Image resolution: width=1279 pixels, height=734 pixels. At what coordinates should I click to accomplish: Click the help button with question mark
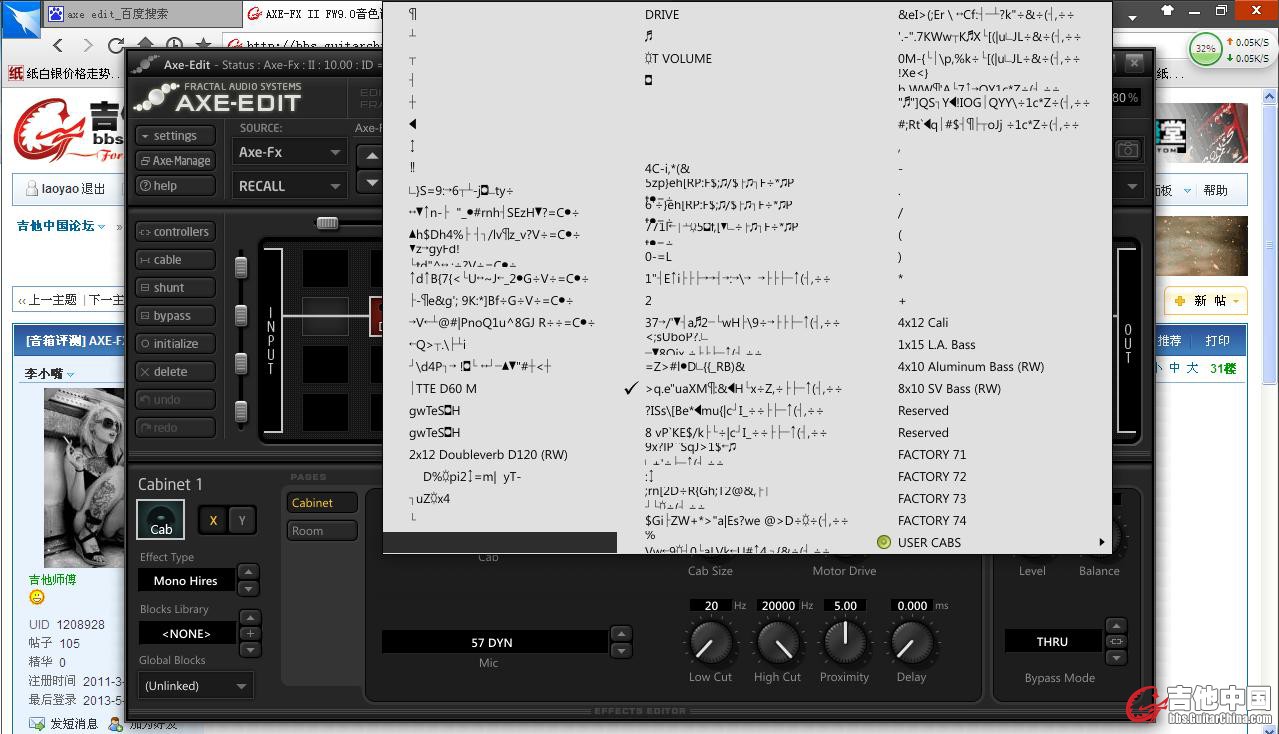[176, 186]
